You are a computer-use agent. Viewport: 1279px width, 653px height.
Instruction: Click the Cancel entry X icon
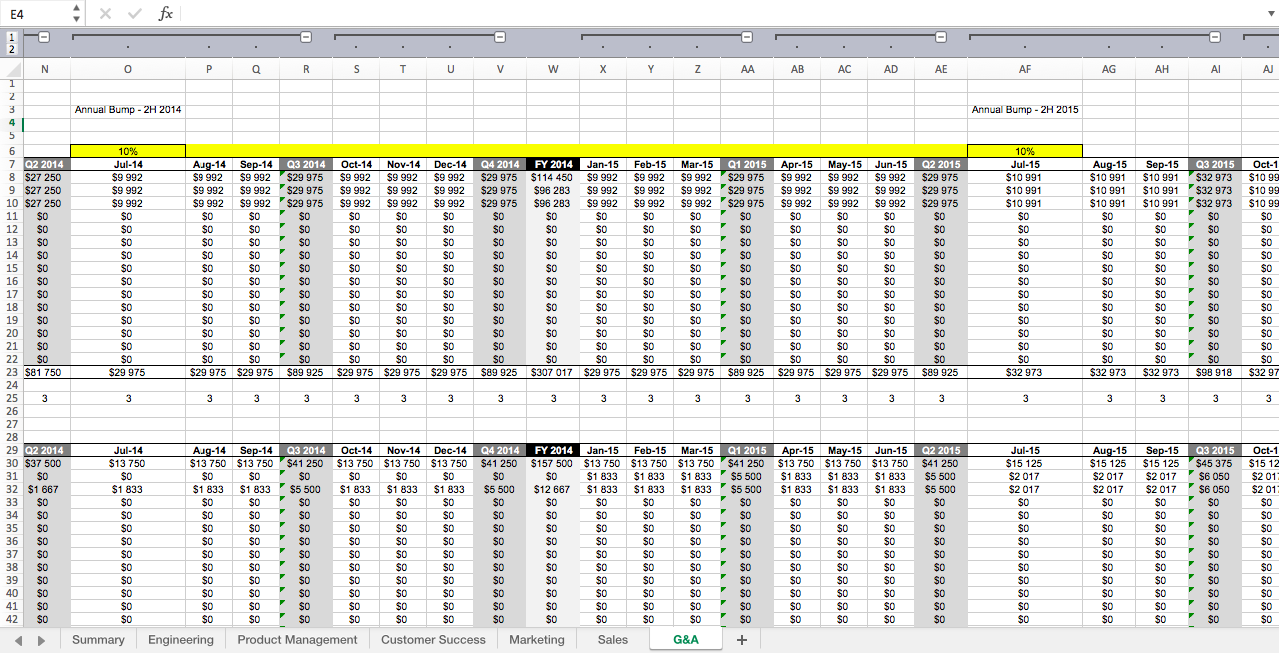[x=105, y=14]
